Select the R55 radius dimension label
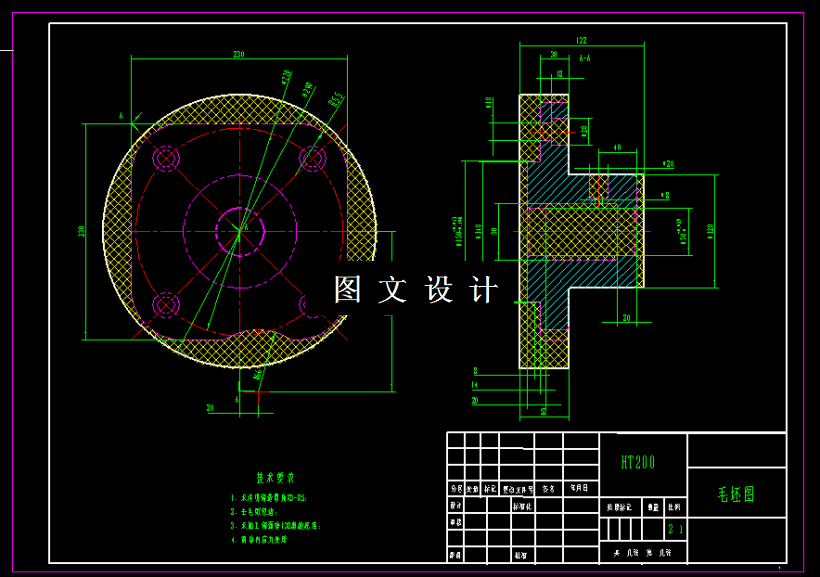The width and height of the screenshot is (820, 577). pos(336,99)
